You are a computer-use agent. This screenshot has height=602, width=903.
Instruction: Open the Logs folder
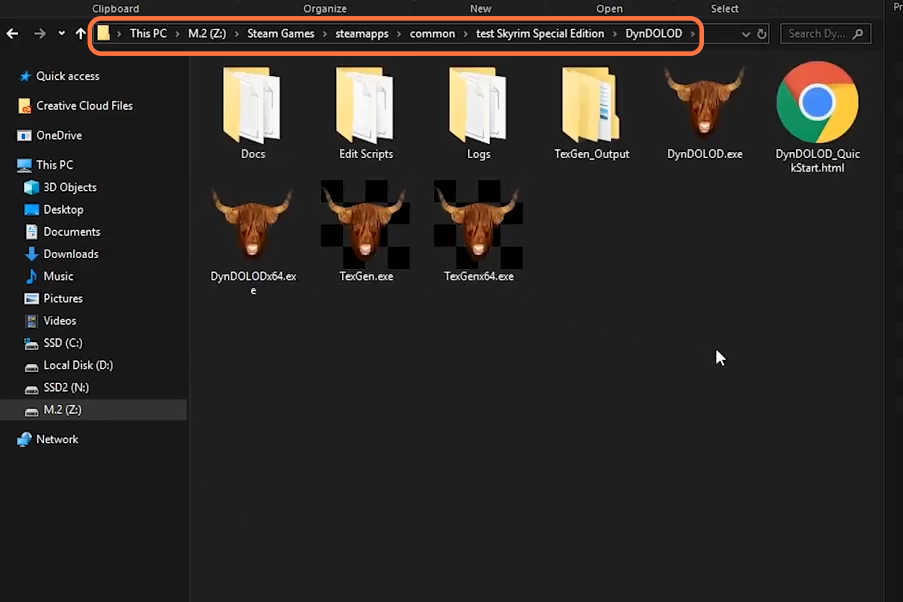tap(478, 113)
